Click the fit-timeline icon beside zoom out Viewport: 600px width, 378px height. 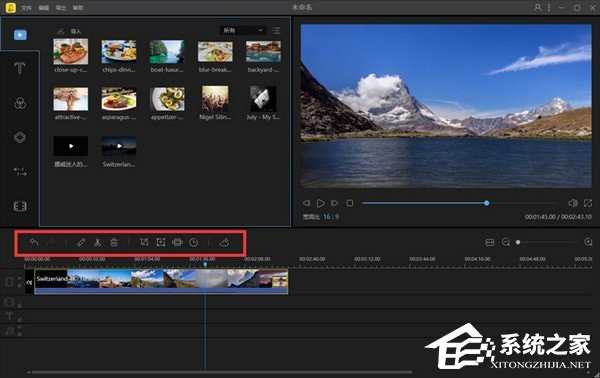pyautogui.click(x=489, y=242)
